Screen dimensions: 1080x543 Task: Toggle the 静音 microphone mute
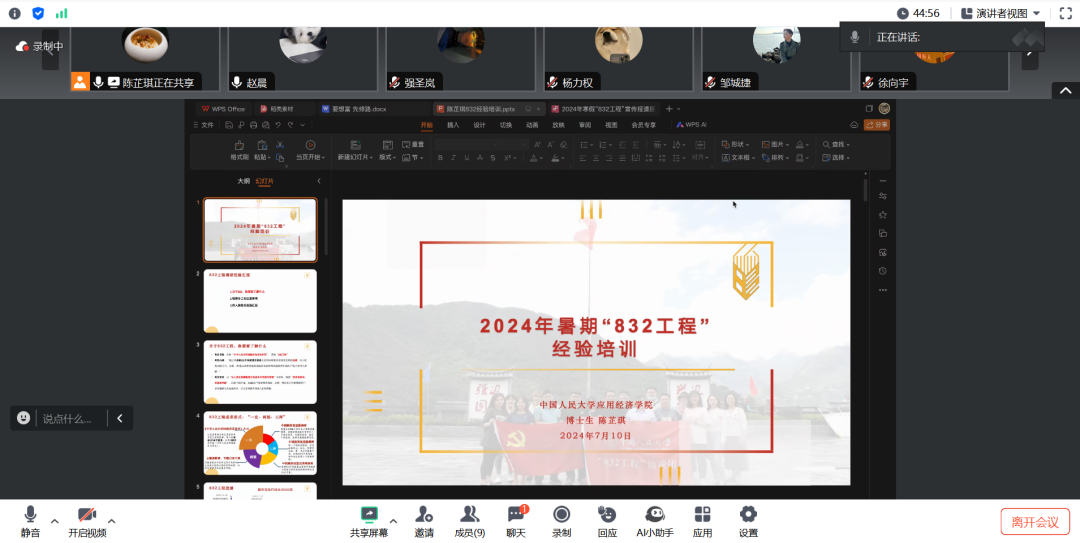point(30,515)
